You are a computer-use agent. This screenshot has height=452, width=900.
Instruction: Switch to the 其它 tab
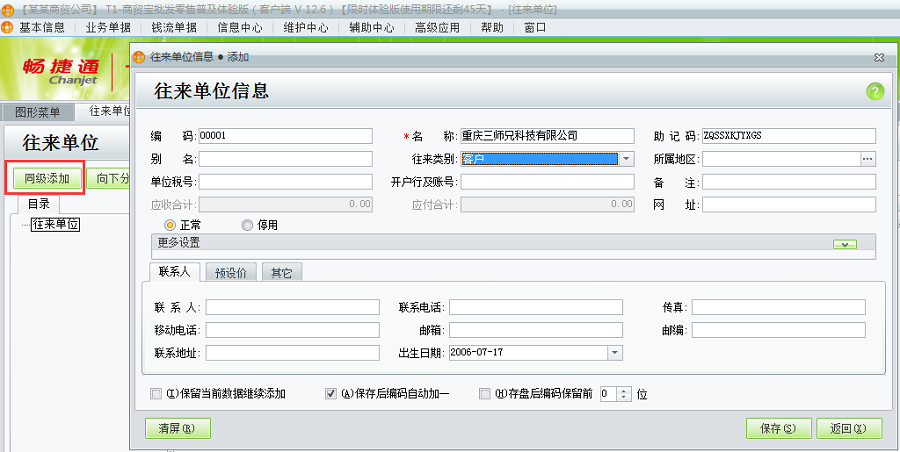tap(282, 273)
